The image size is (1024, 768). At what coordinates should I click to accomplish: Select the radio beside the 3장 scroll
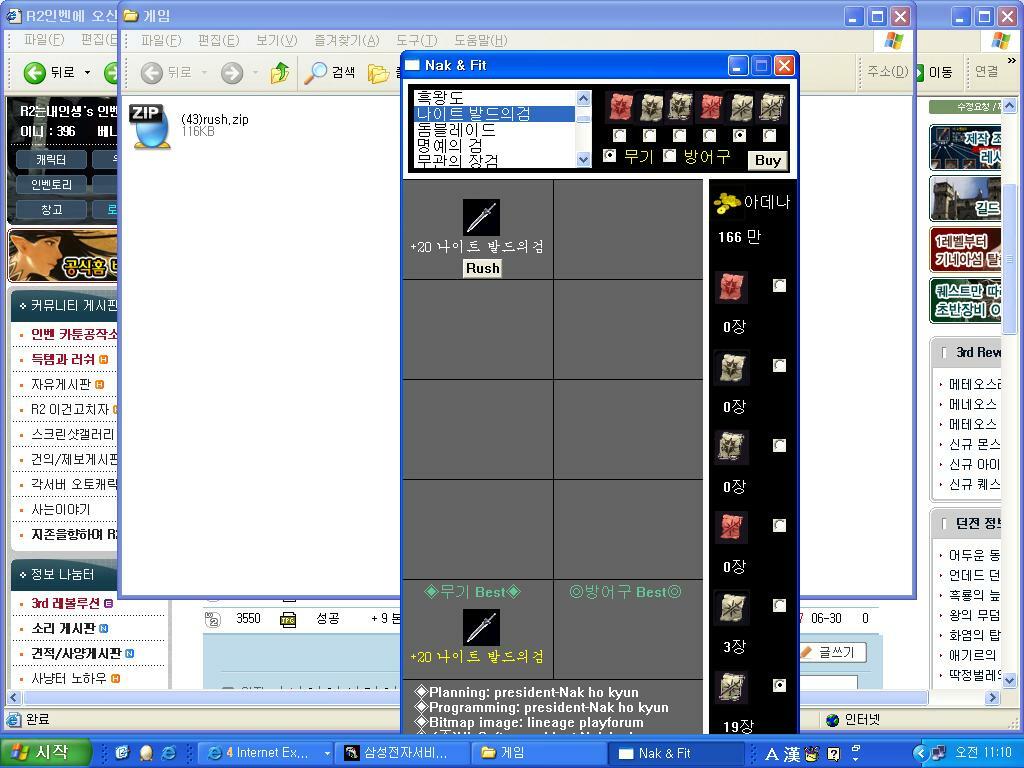pos(779,605)
